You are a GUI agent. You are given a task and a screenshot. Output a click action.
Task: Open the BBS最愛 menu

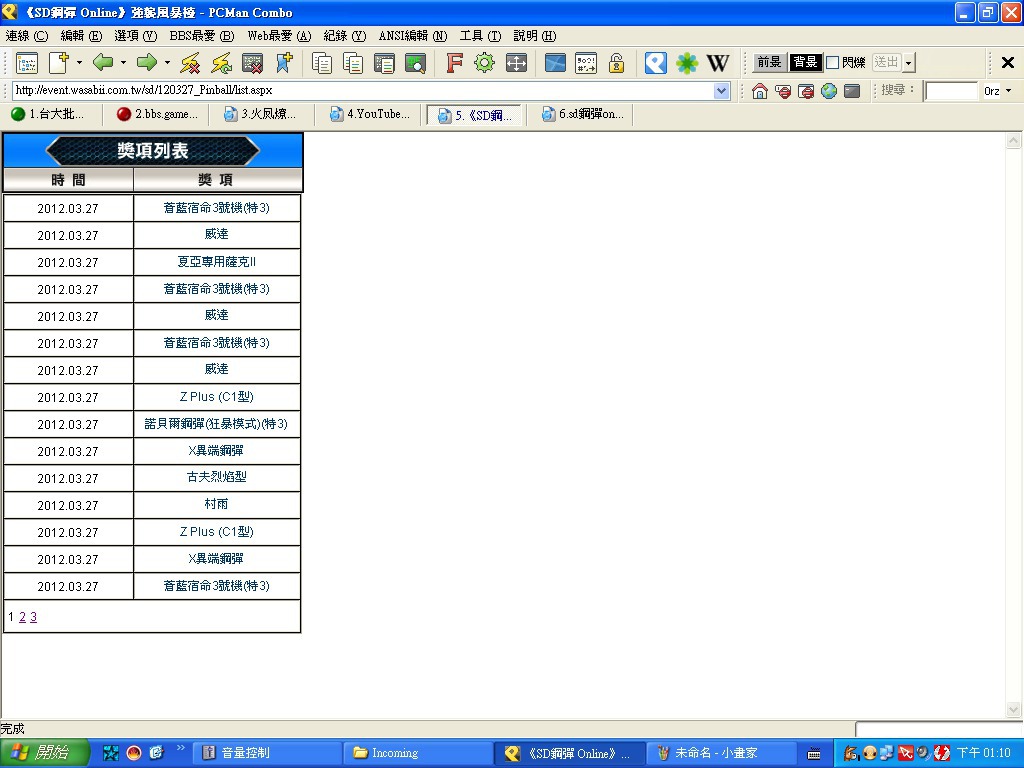tap(201, 36)
